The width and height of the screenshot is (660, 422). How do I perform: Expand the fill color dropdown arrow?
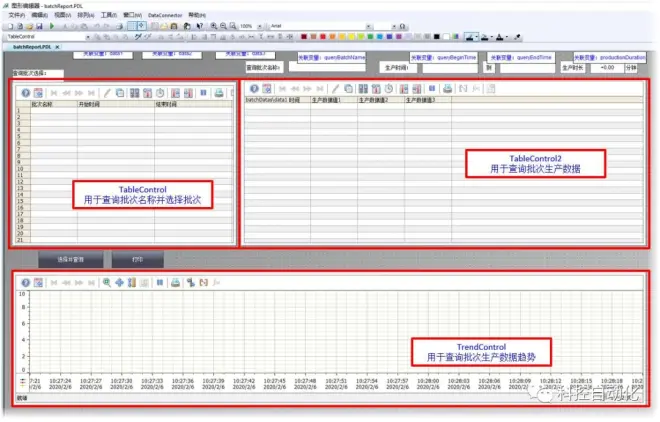point(492,37)
